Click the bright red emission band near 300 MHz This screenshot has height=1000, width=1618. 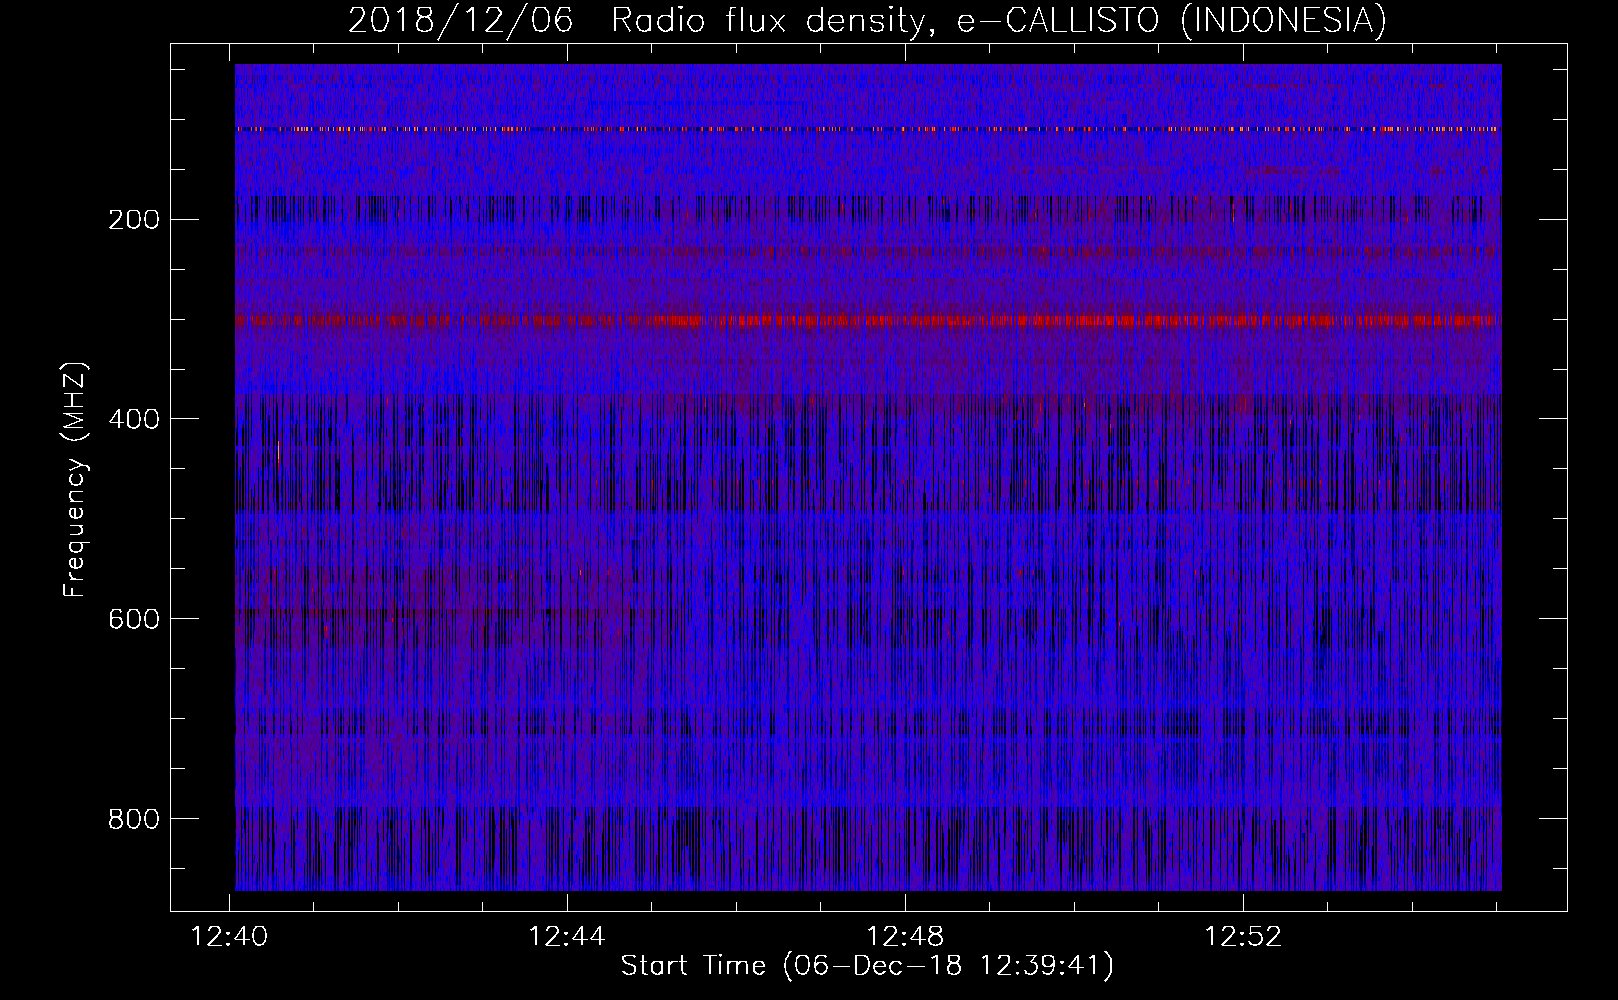(x=868, y=321)
